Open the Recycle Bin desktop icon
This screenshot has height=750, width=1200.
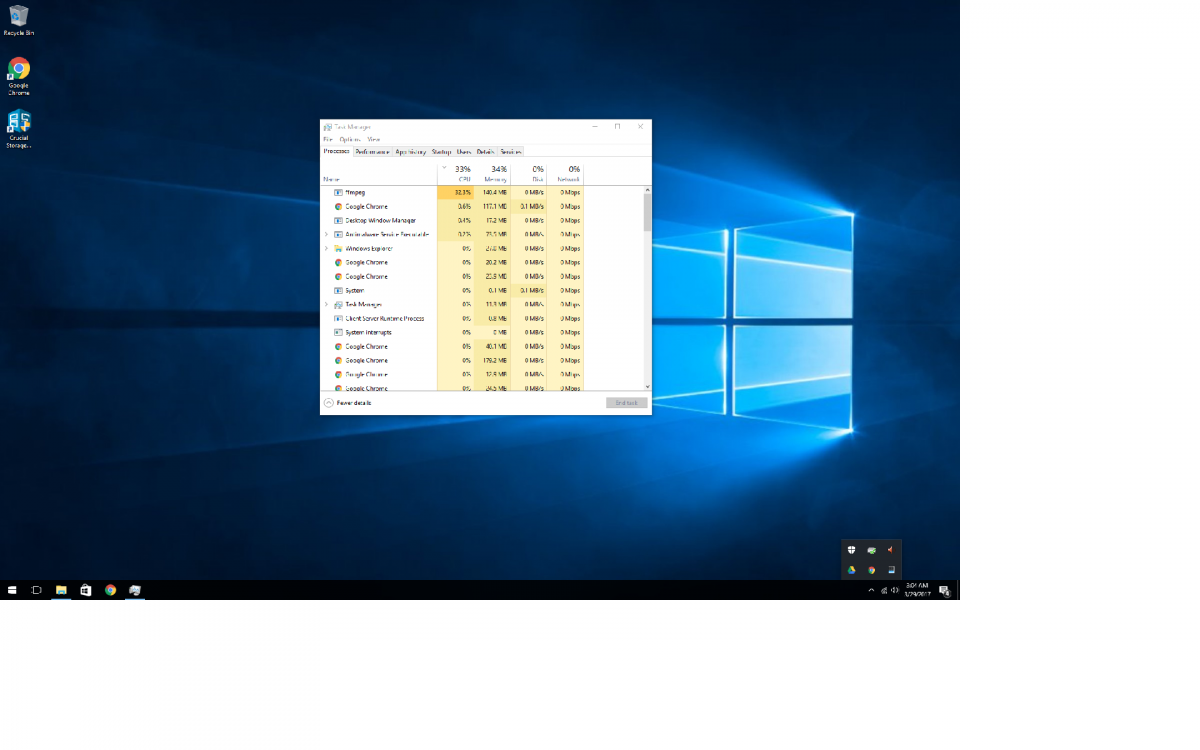coord(18,17)
